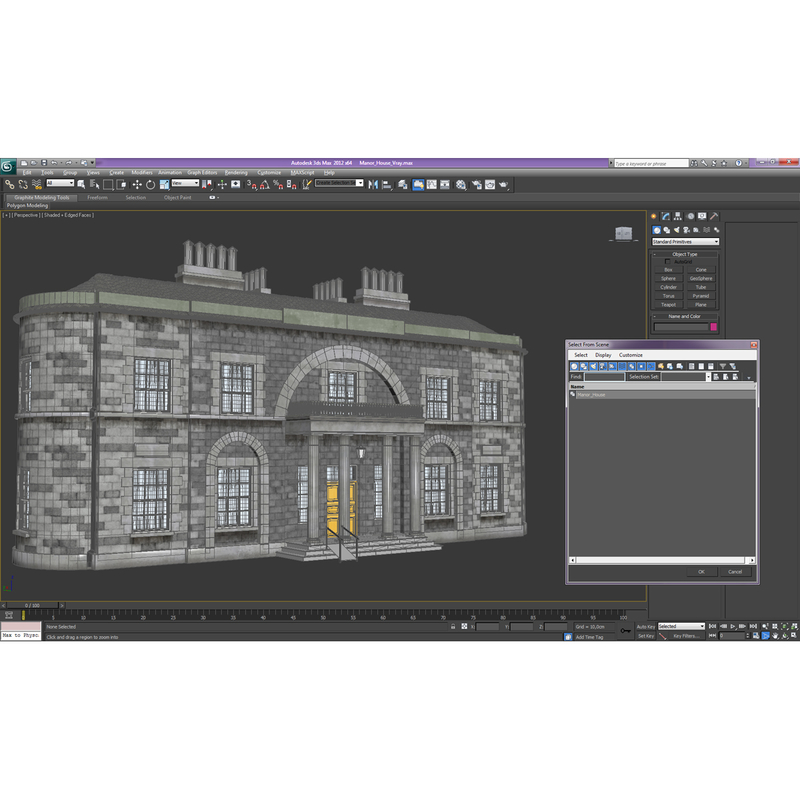Open the Modify panel

(x=666, y=216)
